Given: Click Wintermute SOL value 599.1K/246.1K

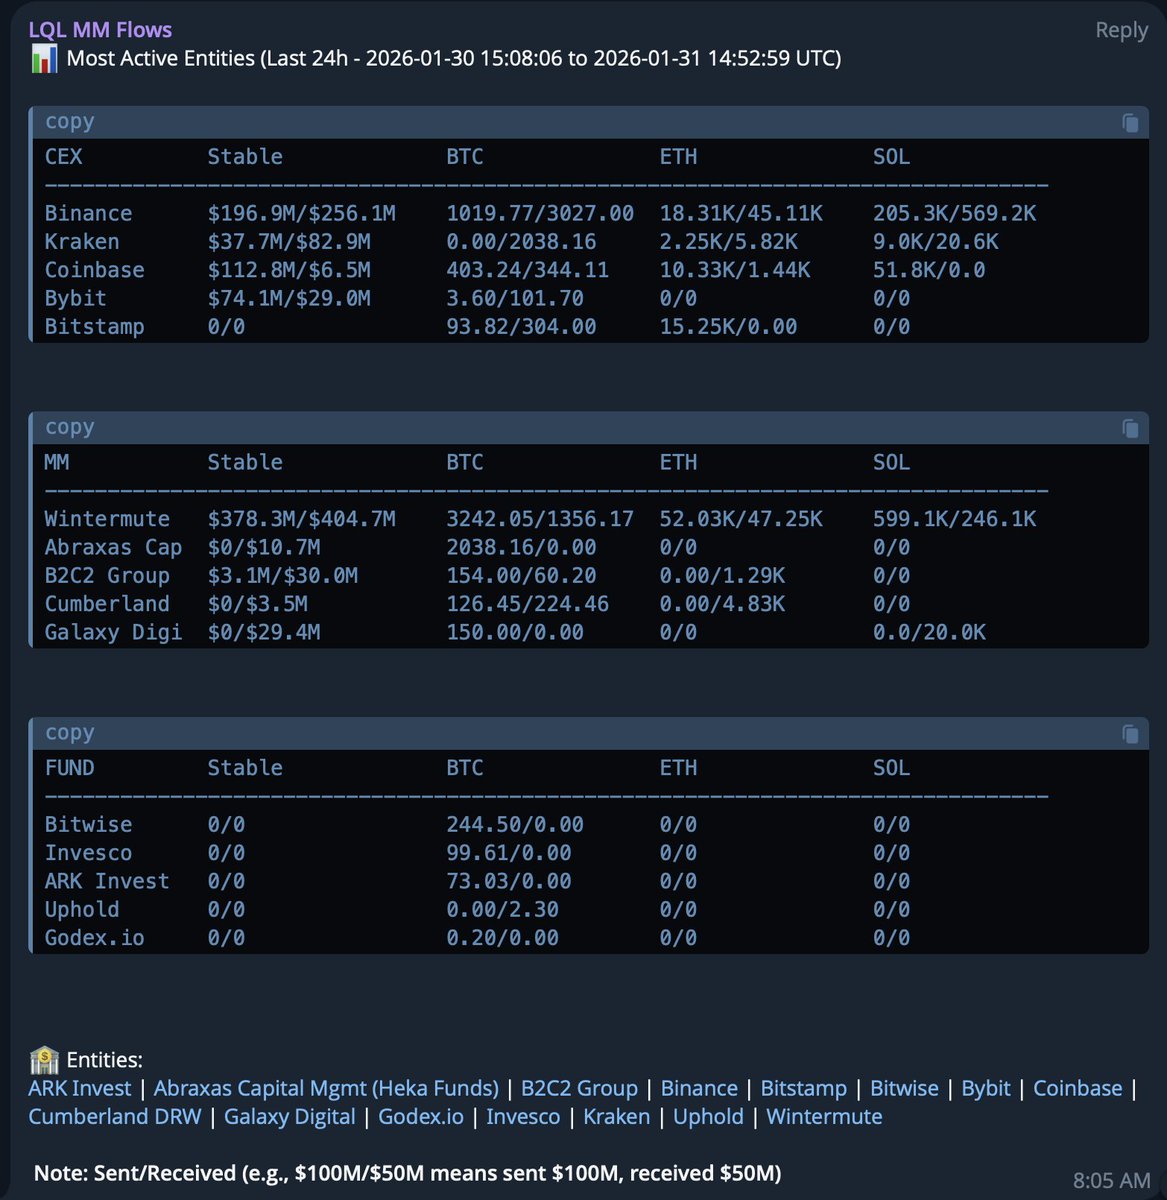Looking at the screenshot, I should pos(954,519).
